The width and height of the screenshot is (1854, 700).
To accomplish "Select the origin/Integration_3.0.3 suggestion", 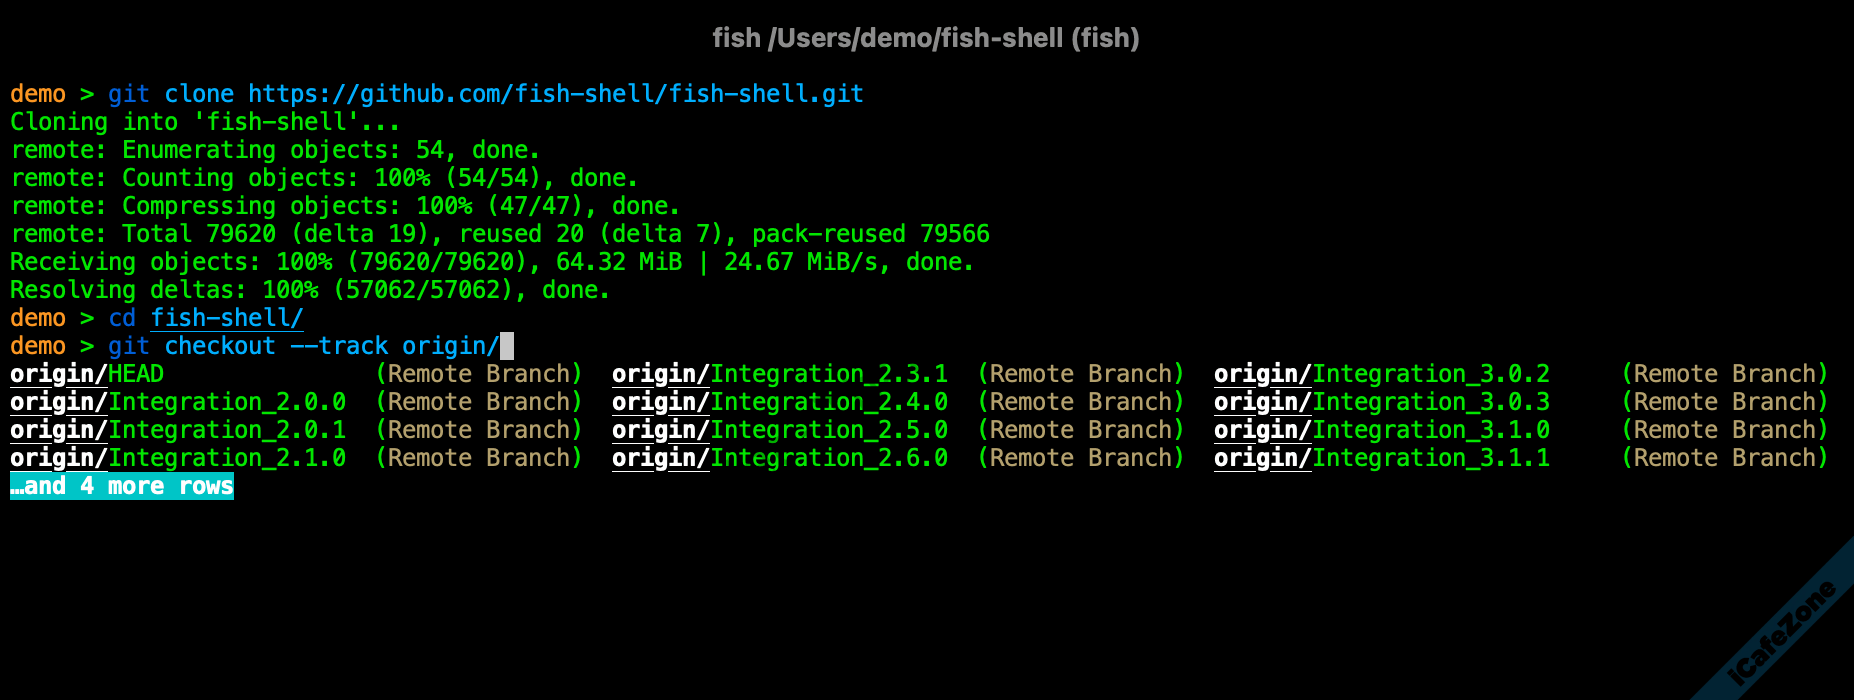I will click(1382, 402).
